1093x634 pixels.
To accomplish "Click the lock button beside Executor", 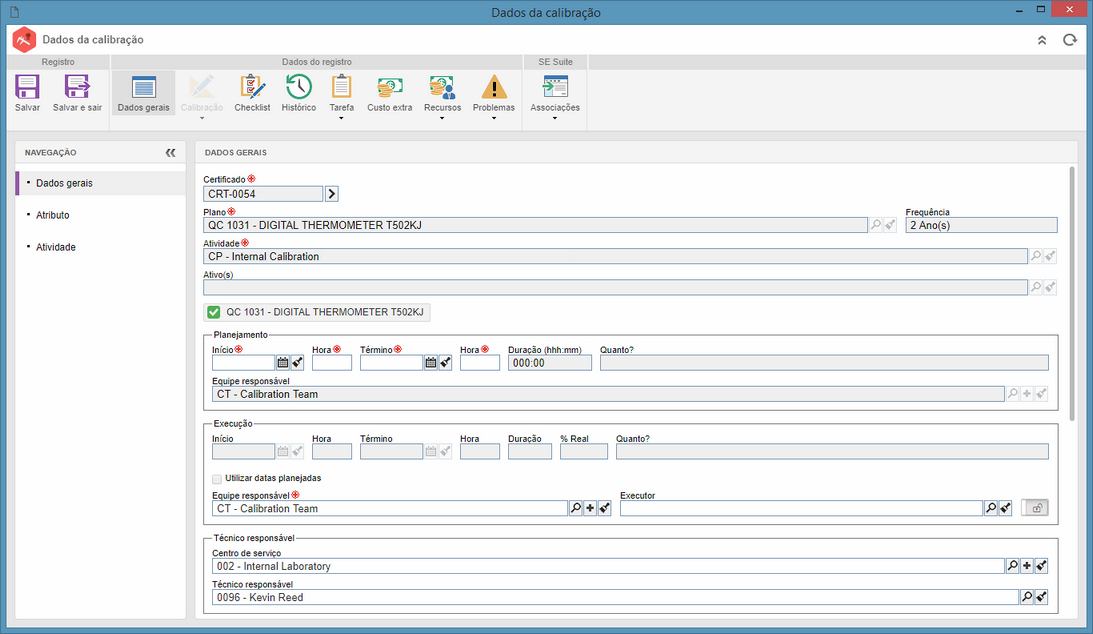I will point(1035,508).
